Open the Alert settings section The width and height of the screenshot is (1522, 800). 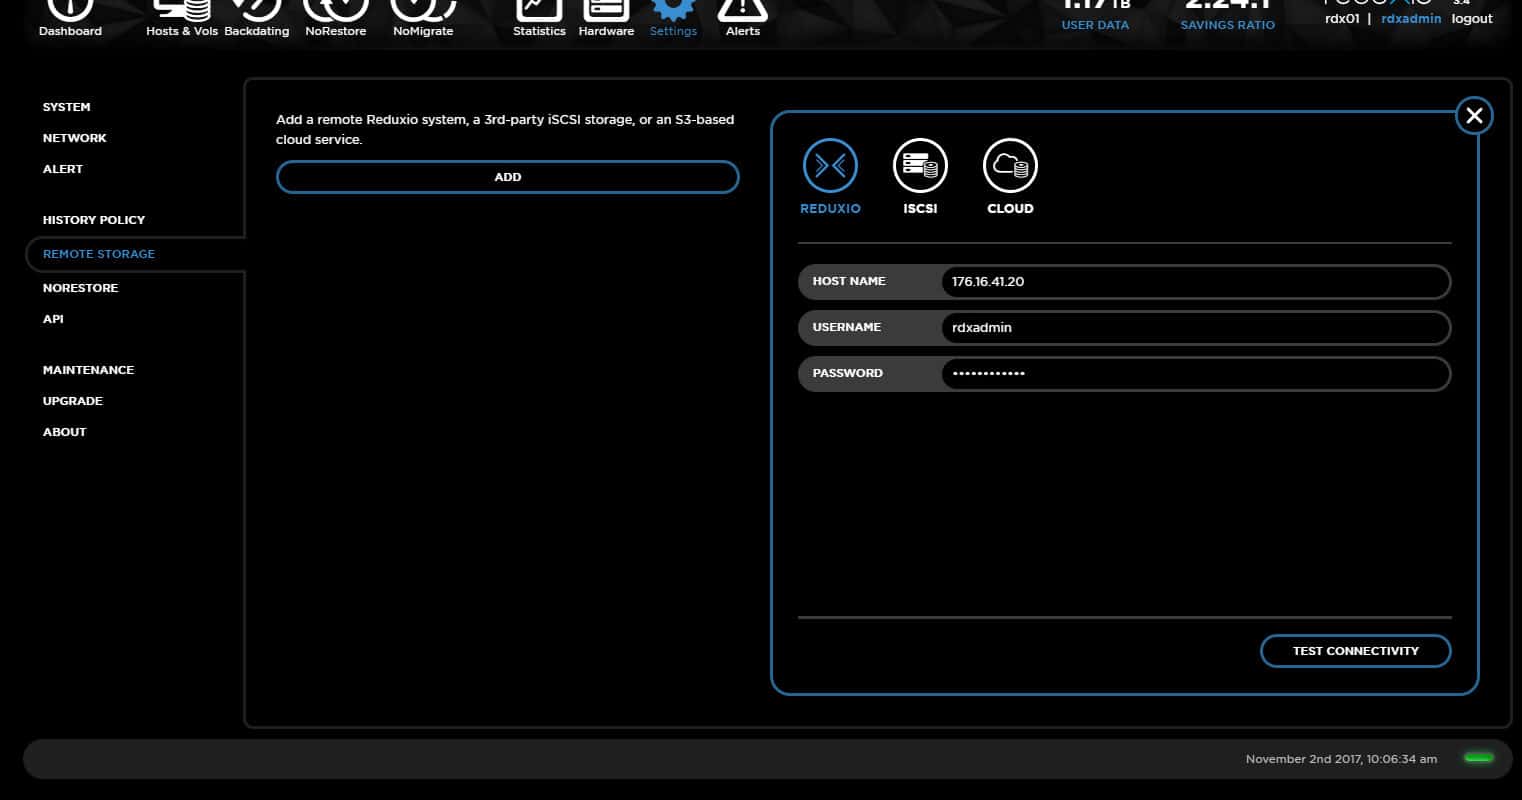point(63,169)
